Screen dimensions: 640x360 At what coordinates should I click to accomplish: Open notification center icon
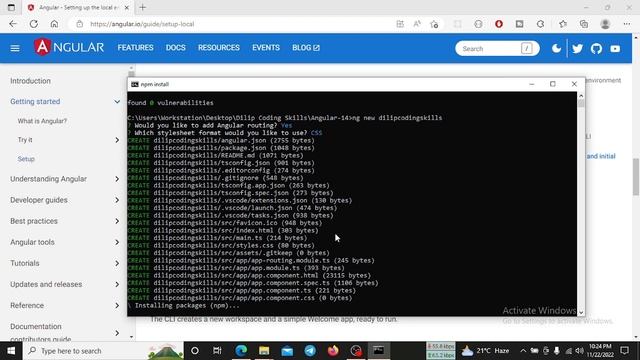coord(624,351)
